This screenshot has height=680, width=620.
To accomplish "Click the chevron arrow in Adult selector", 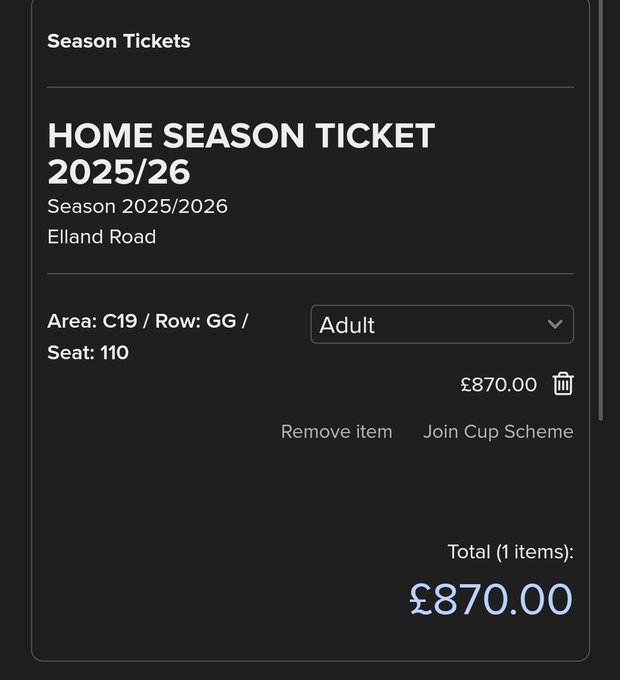I will [x=556, y=324].
